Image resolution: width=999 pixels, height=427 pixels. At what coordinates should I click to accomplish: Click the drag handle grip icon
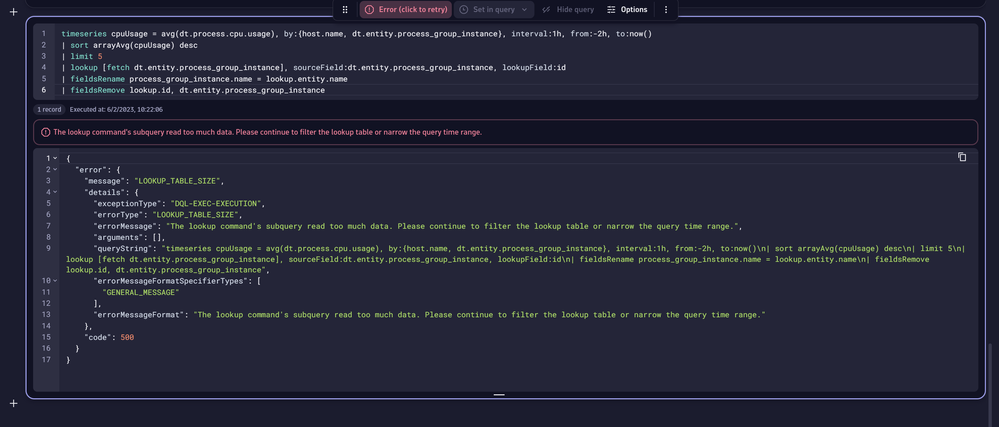(345, 9)
